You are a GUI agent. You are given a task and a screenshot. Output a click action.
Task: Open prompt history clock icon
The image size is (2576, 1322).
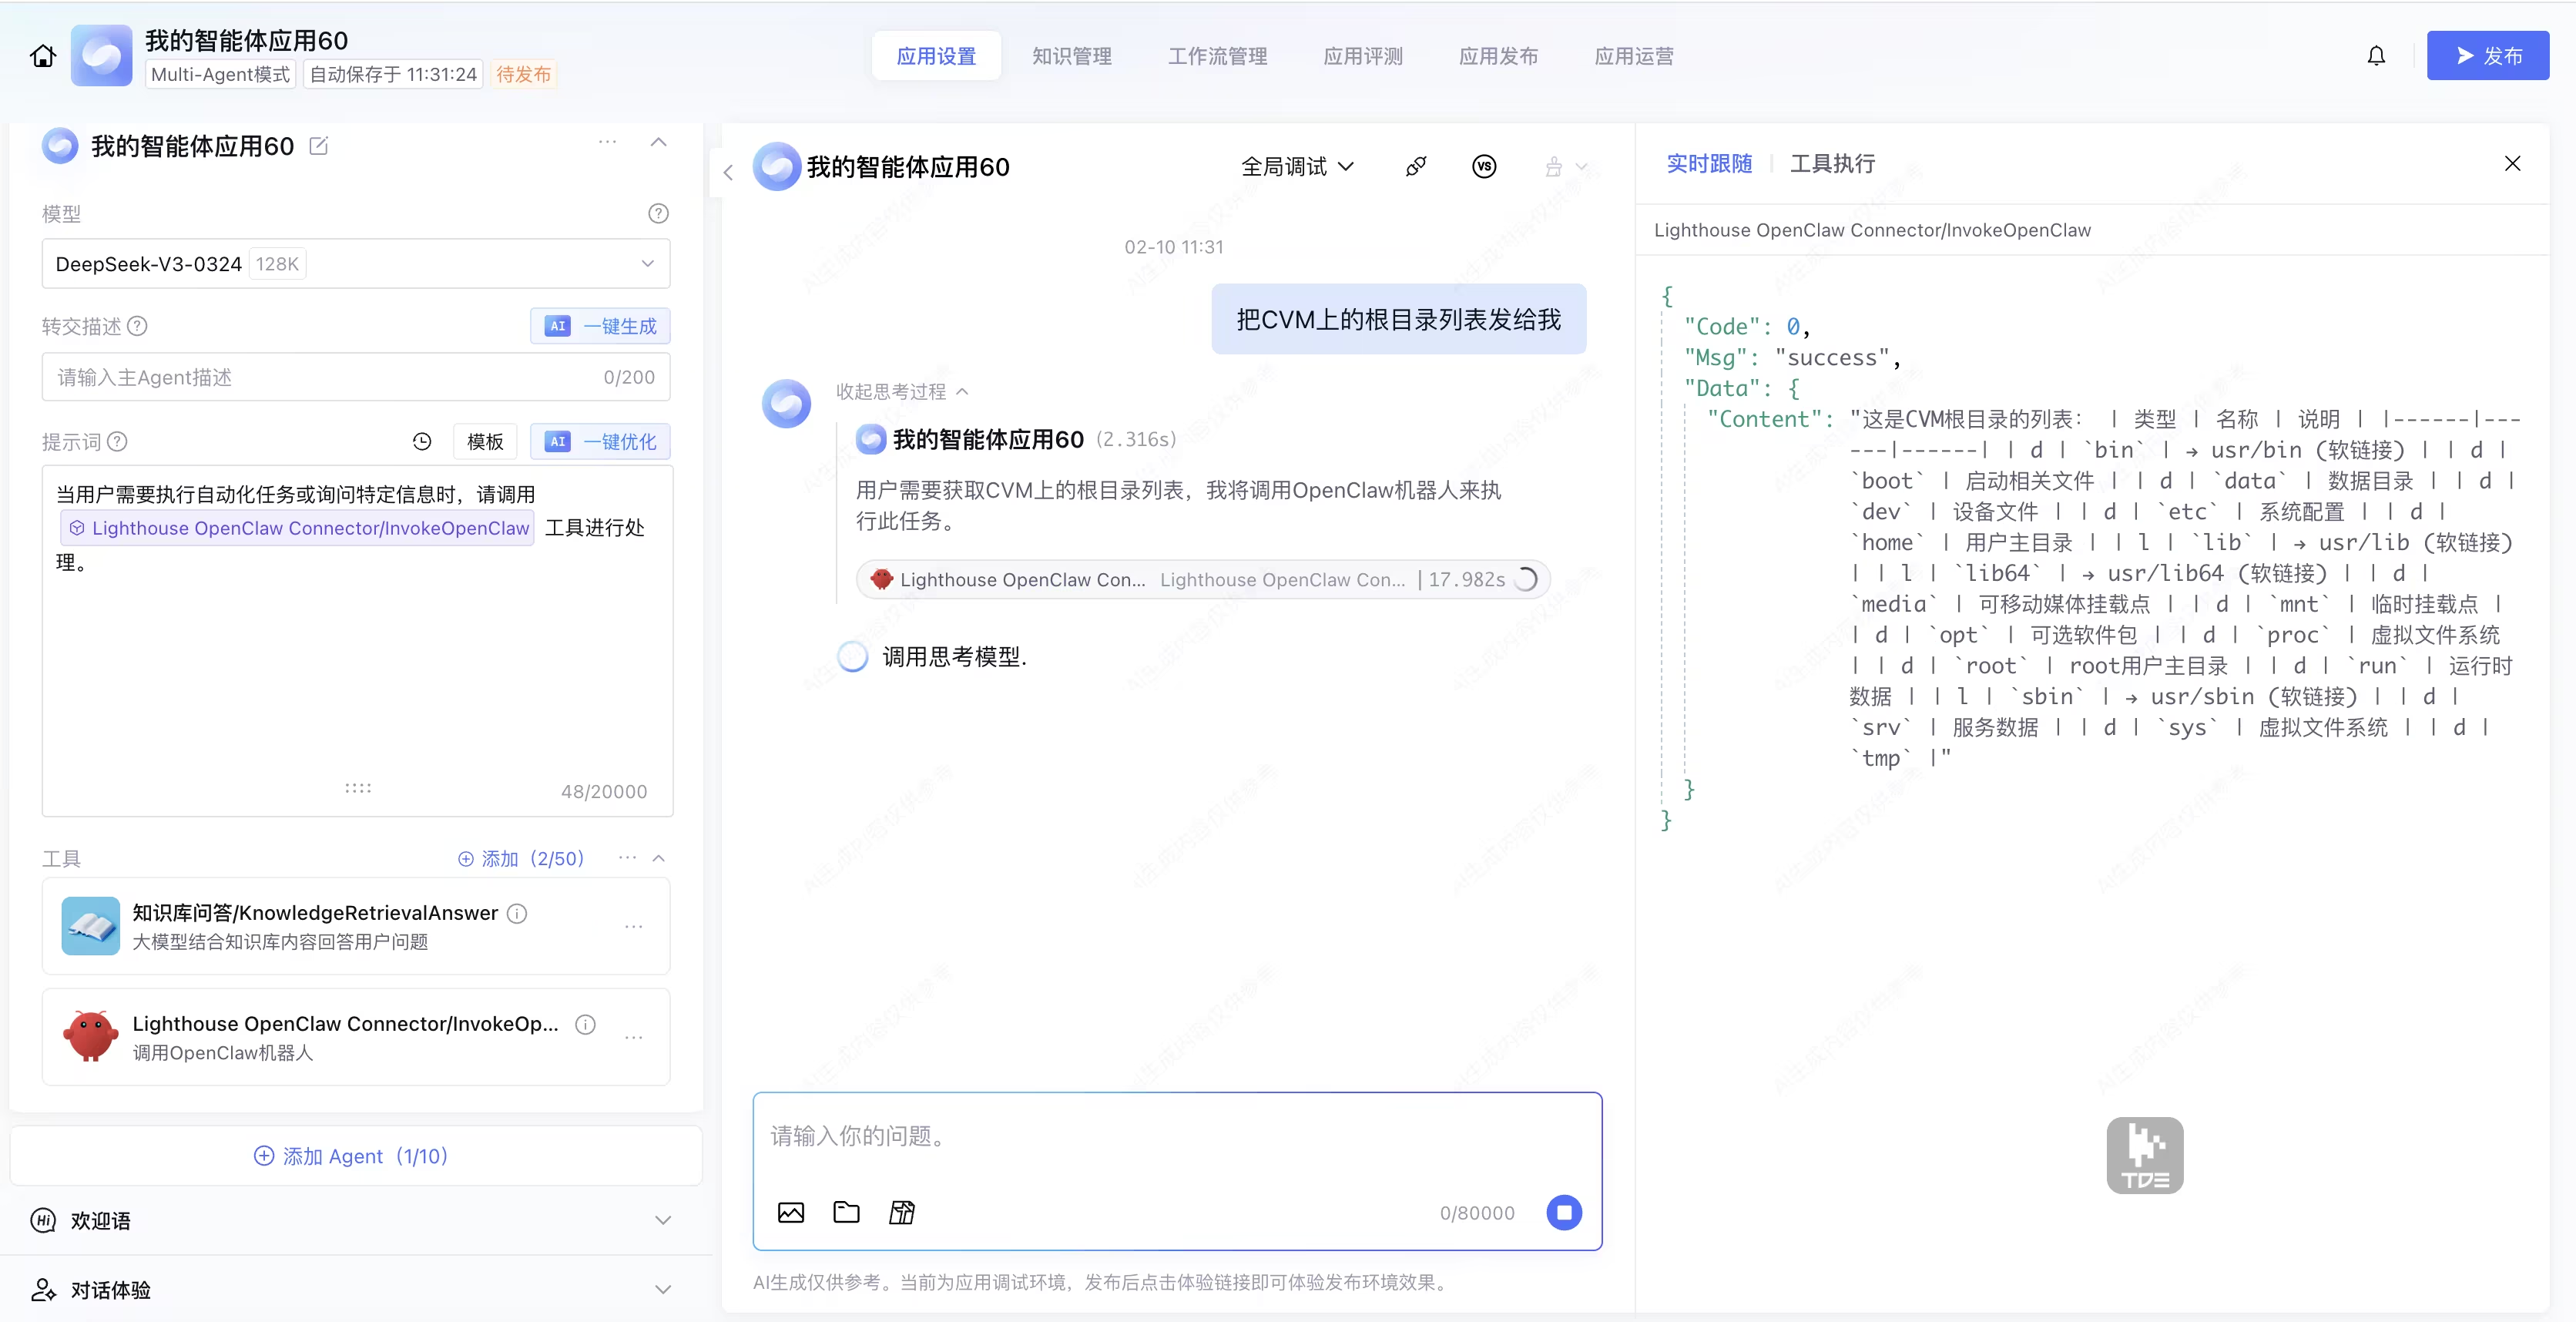422,441
